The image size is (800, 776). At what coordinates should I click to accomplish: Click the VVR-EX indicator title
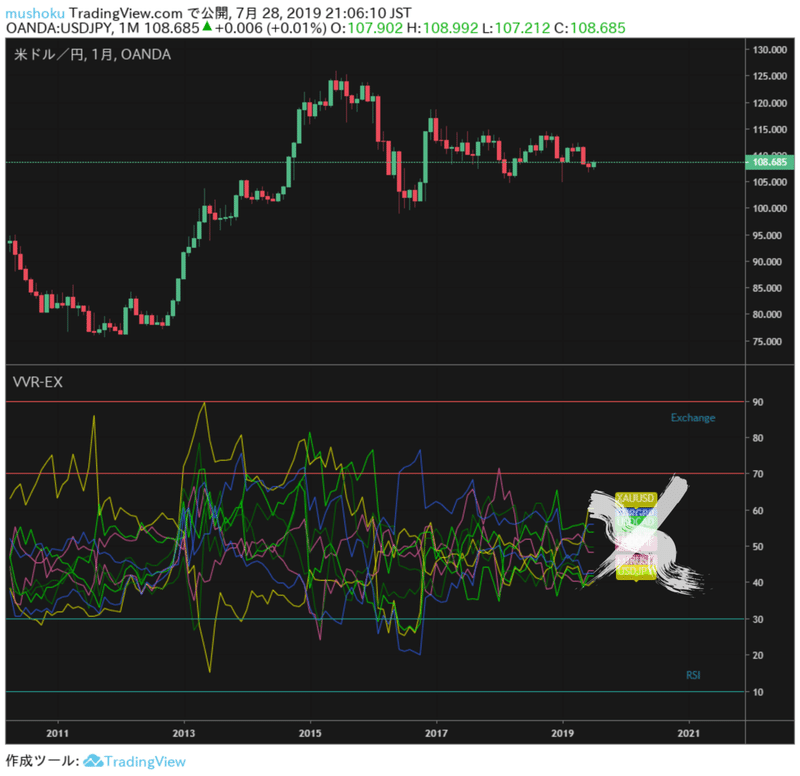point(37,382)
